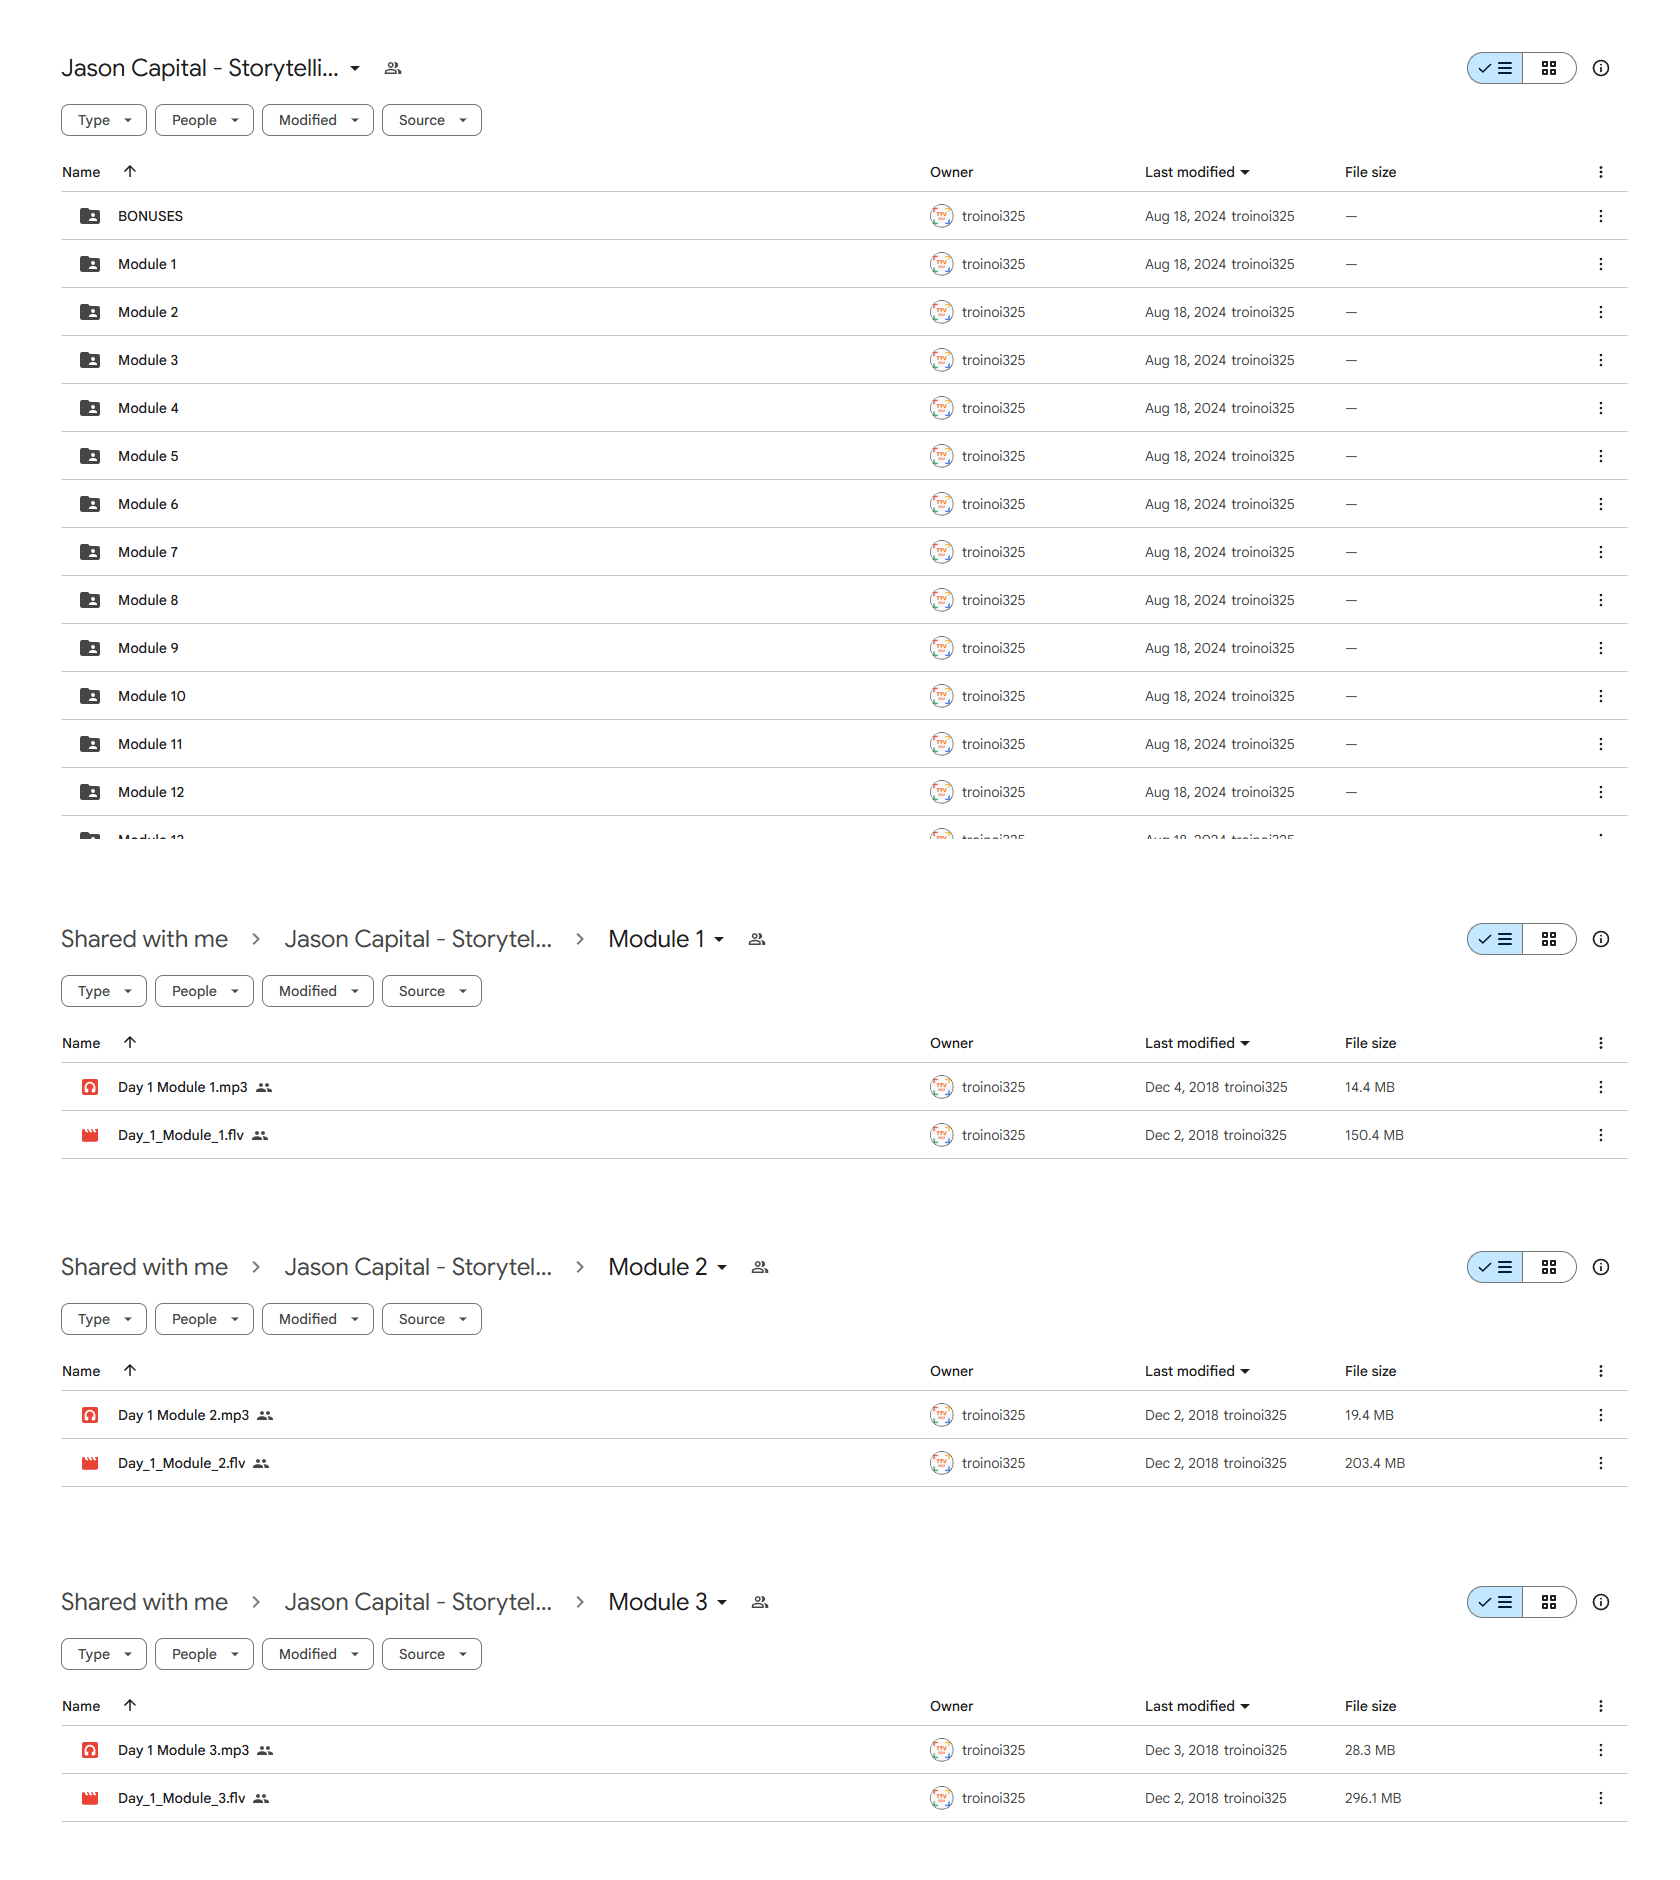
Task: Click the video icon of Day_1_Module_3.flv
Action: click(90, 1798)
